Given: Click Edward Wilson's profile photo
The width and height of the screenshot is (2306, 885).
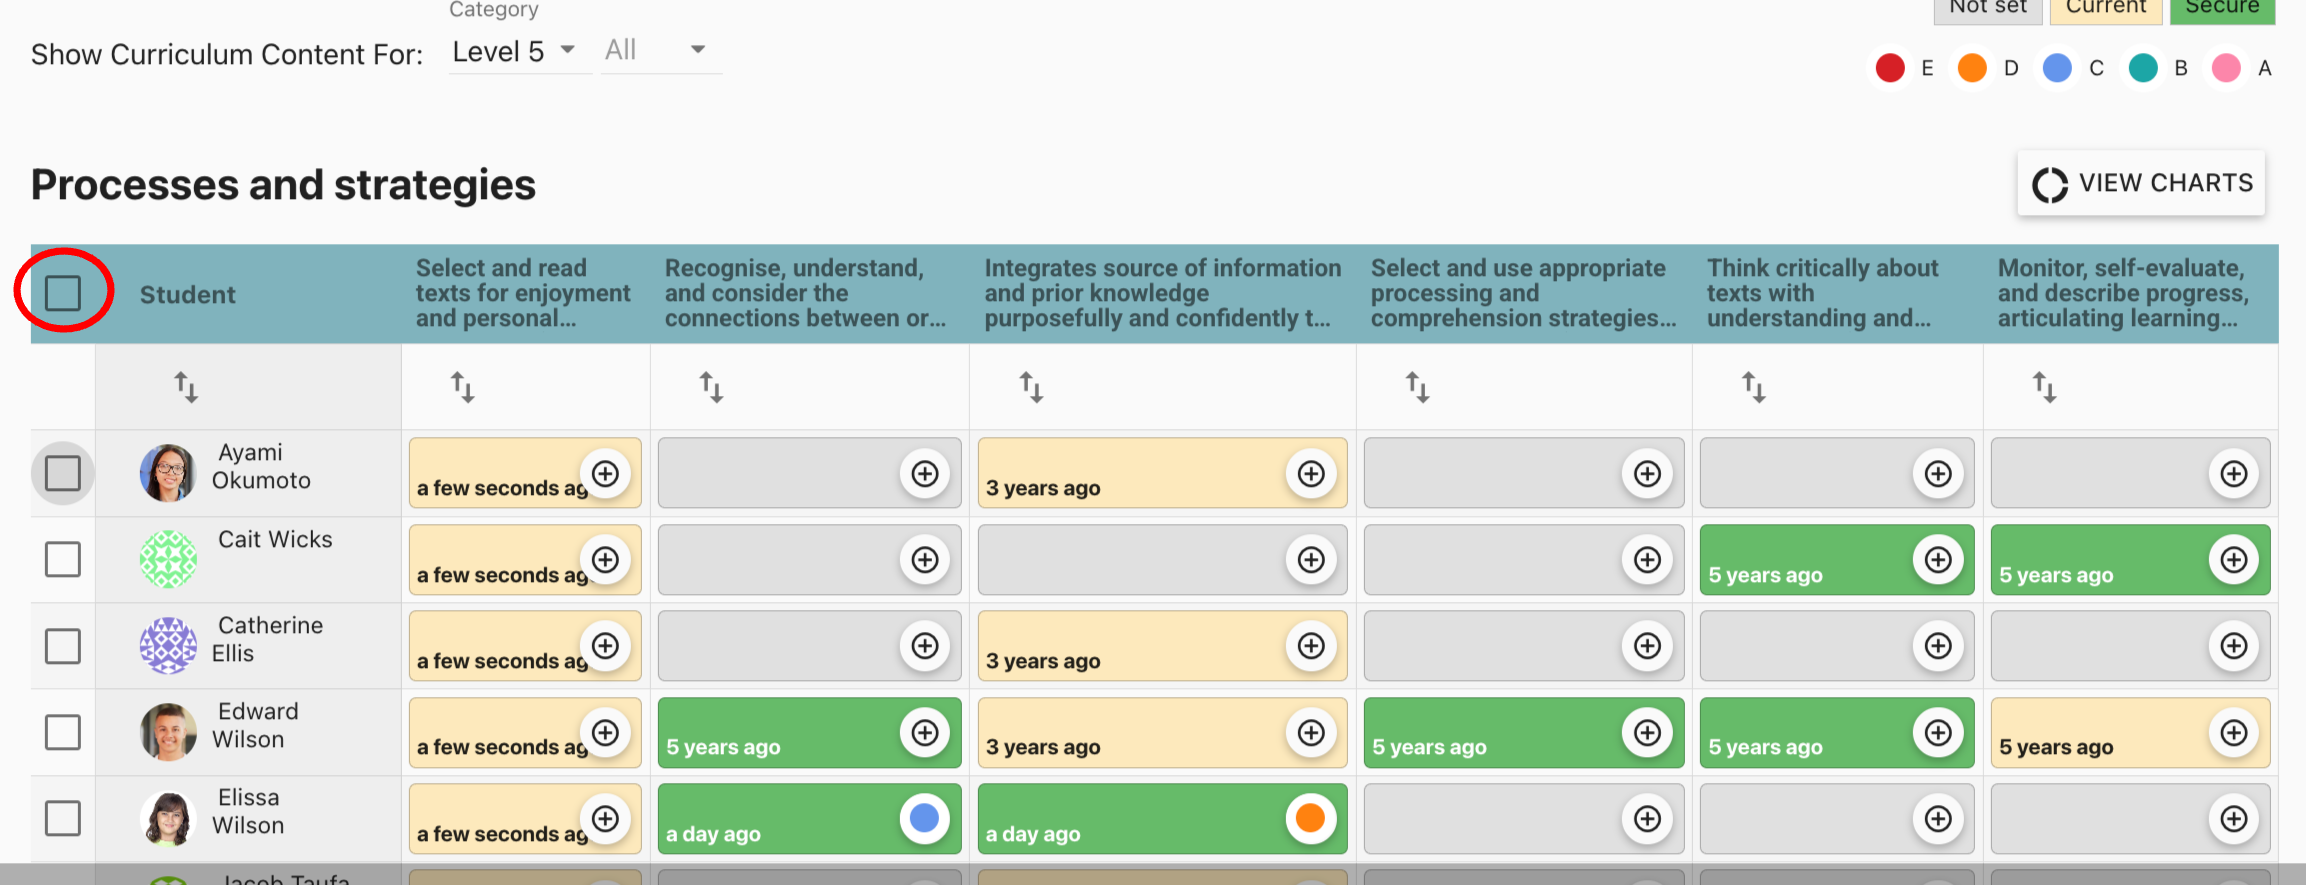Looking at the screenshot, I should [x=168, y=732].
